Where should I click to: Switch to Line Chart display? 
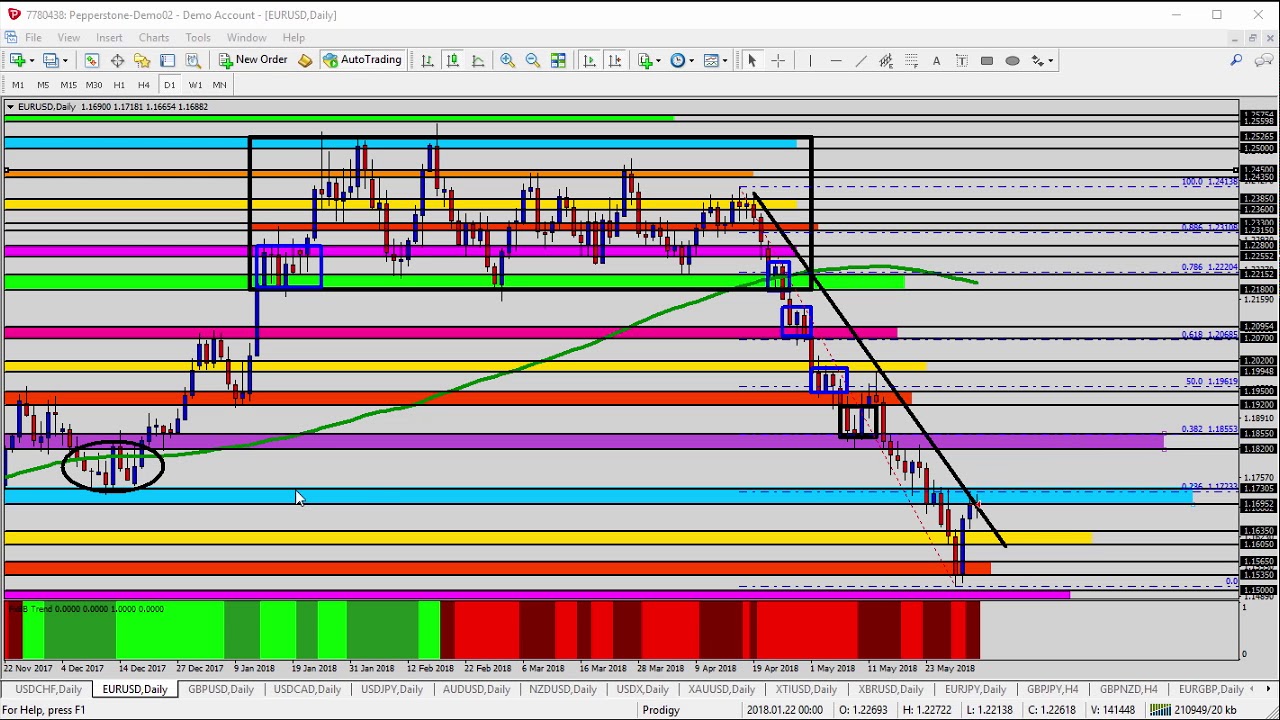(x=478, y=60)
